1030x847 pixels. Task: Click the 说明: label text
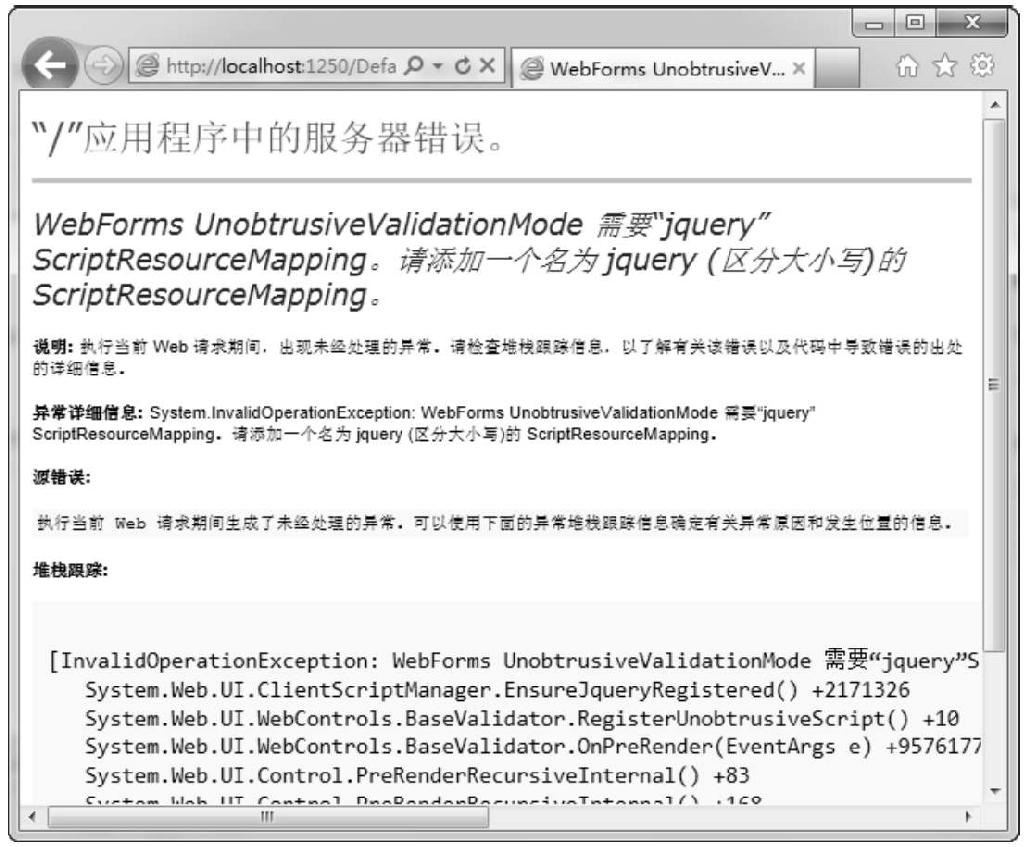click(x=53, y=346)
